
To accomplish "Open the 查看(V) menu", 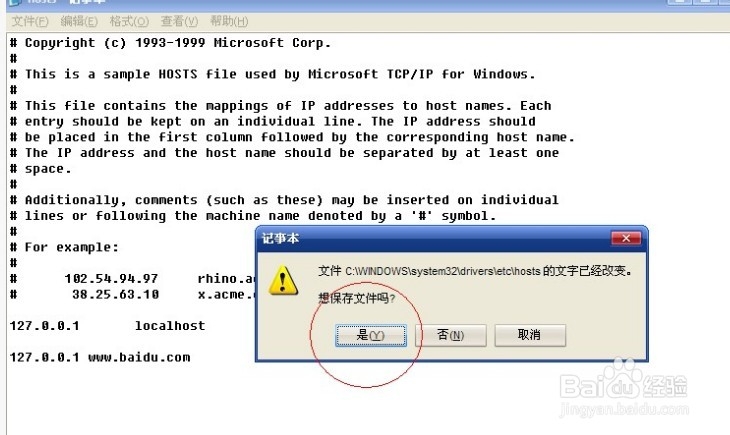I will pos(179,21).
